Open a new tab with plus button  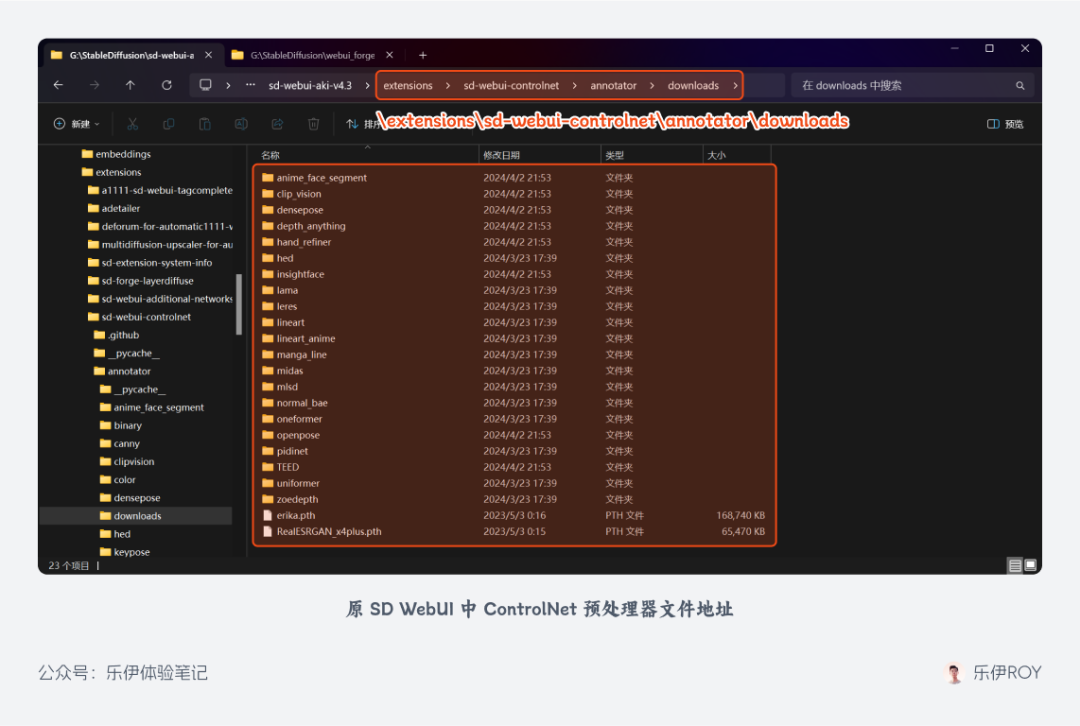[x=423, y=55]
